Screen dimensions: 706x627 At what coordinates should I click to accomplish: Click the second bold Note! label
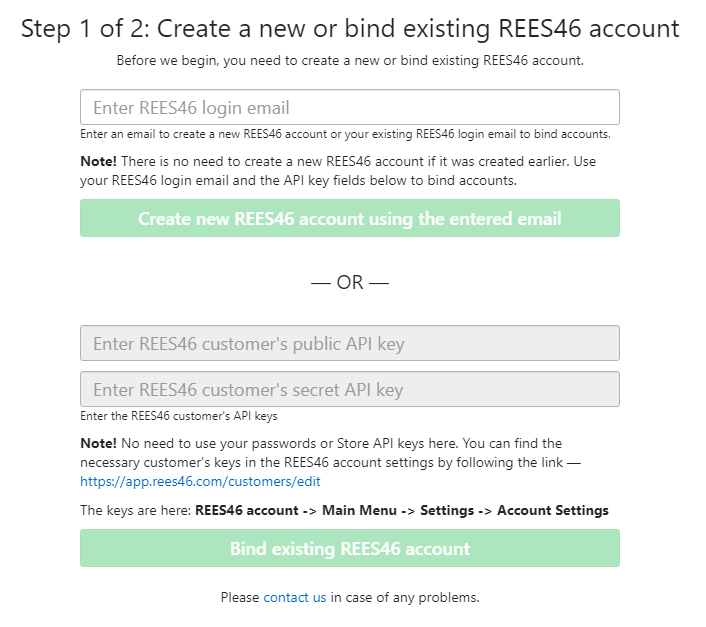click(x=98, y=443)
